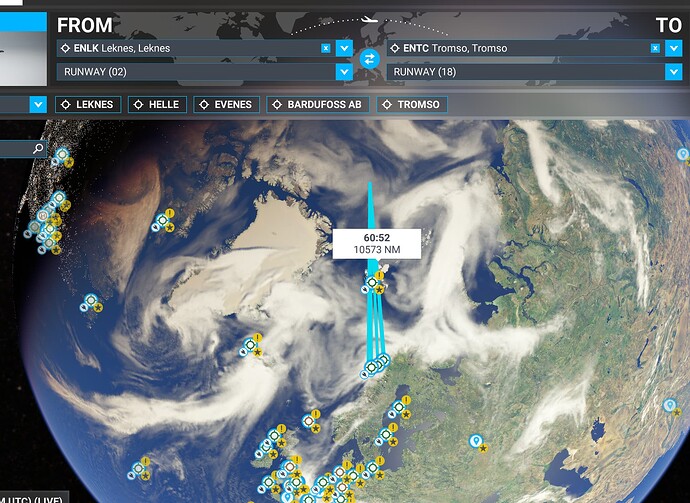The width and height of the screenshot is (690, 503).
Task: Click the yellow star badge beside Iceland marker
Action: pos(258,352)
